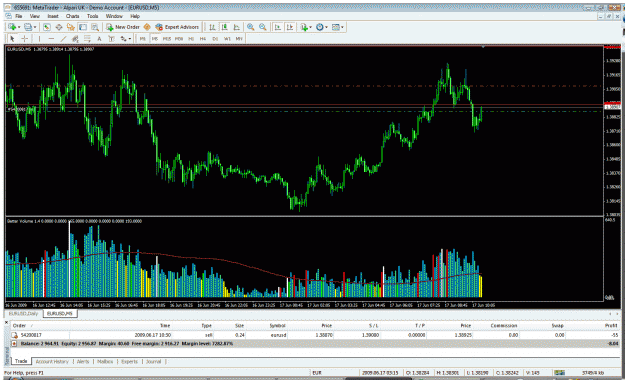
Task: Open the New Chart dropdown arrow
Action: [19, 27]
